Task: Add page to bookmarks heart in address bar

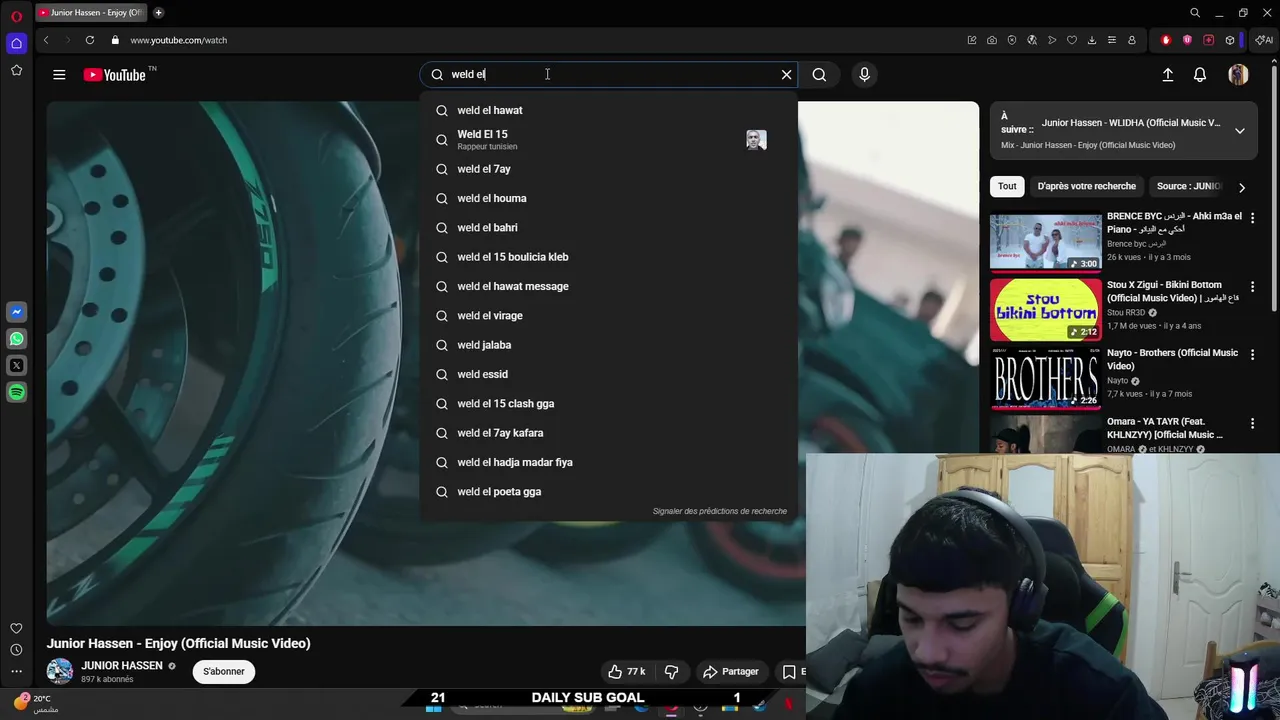Action: 1071,40
